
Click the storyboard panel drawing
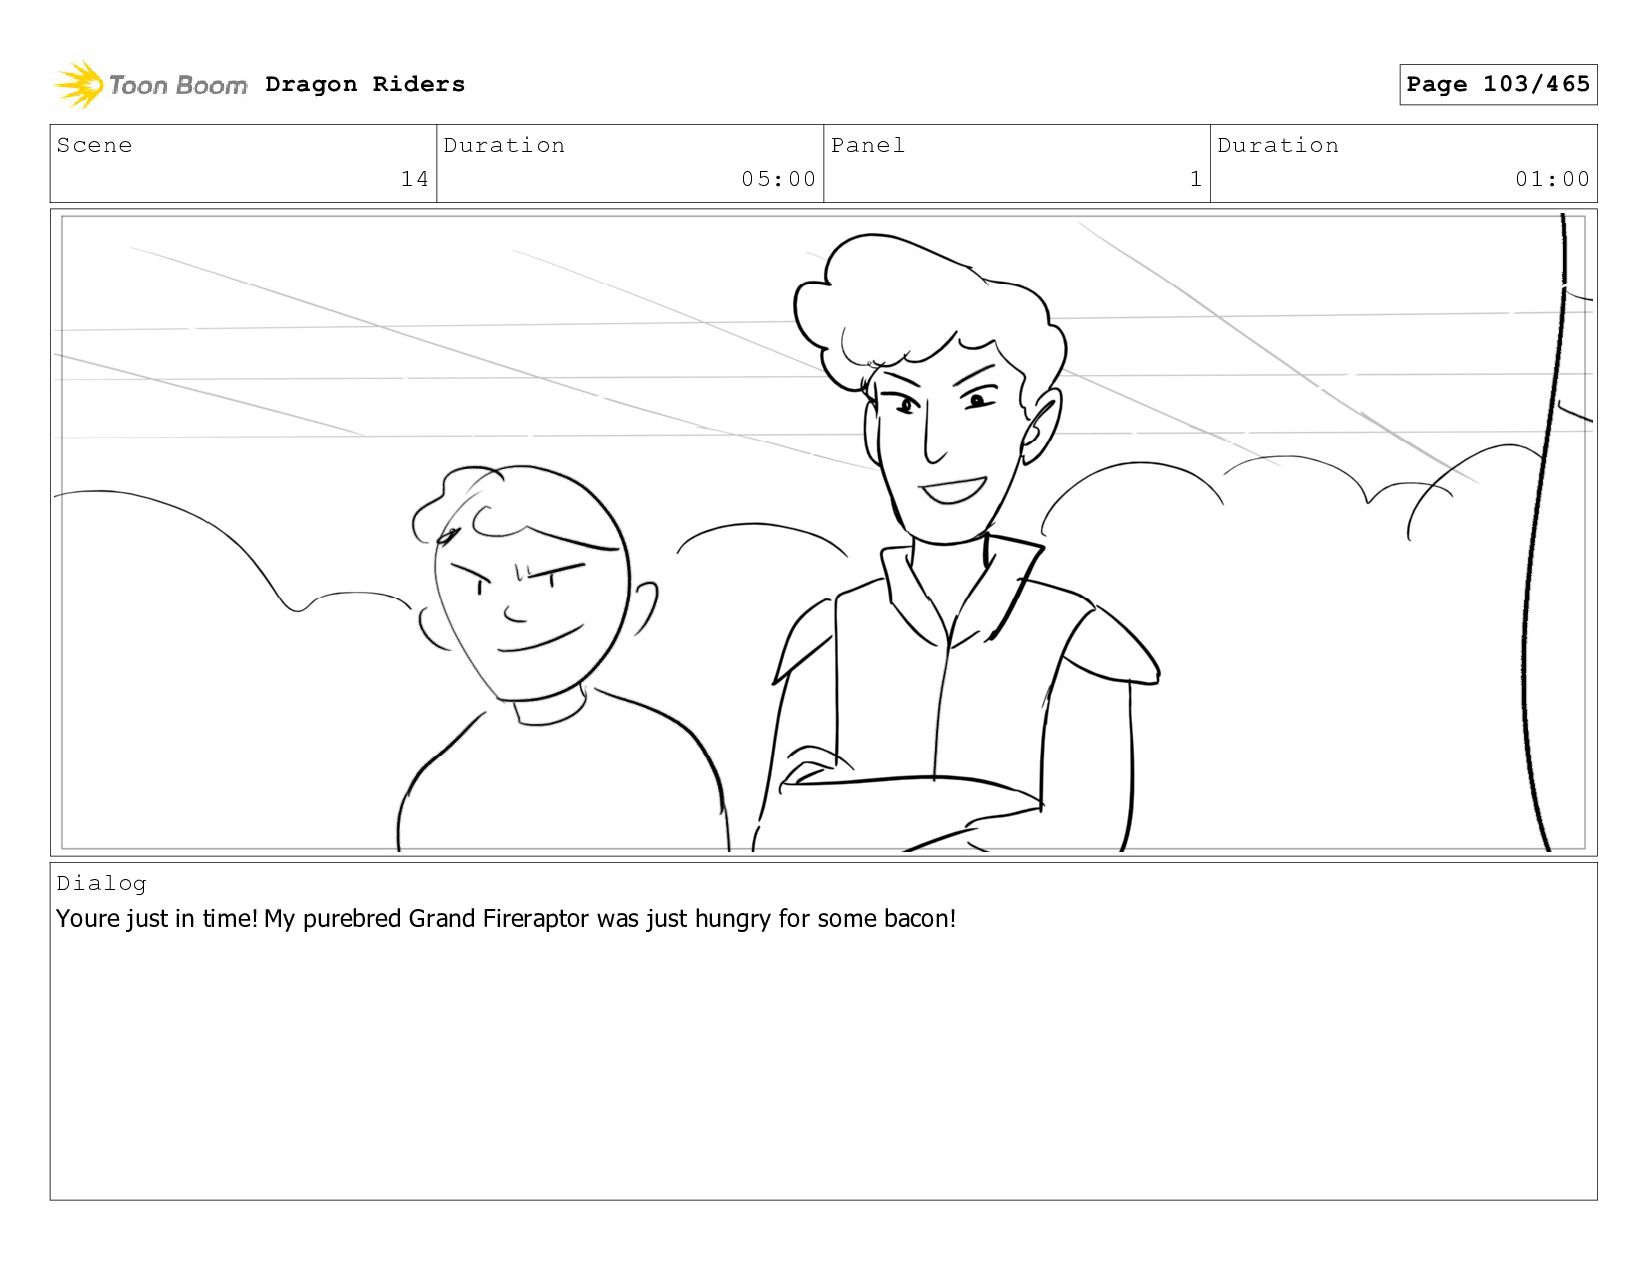coord(823,532)
